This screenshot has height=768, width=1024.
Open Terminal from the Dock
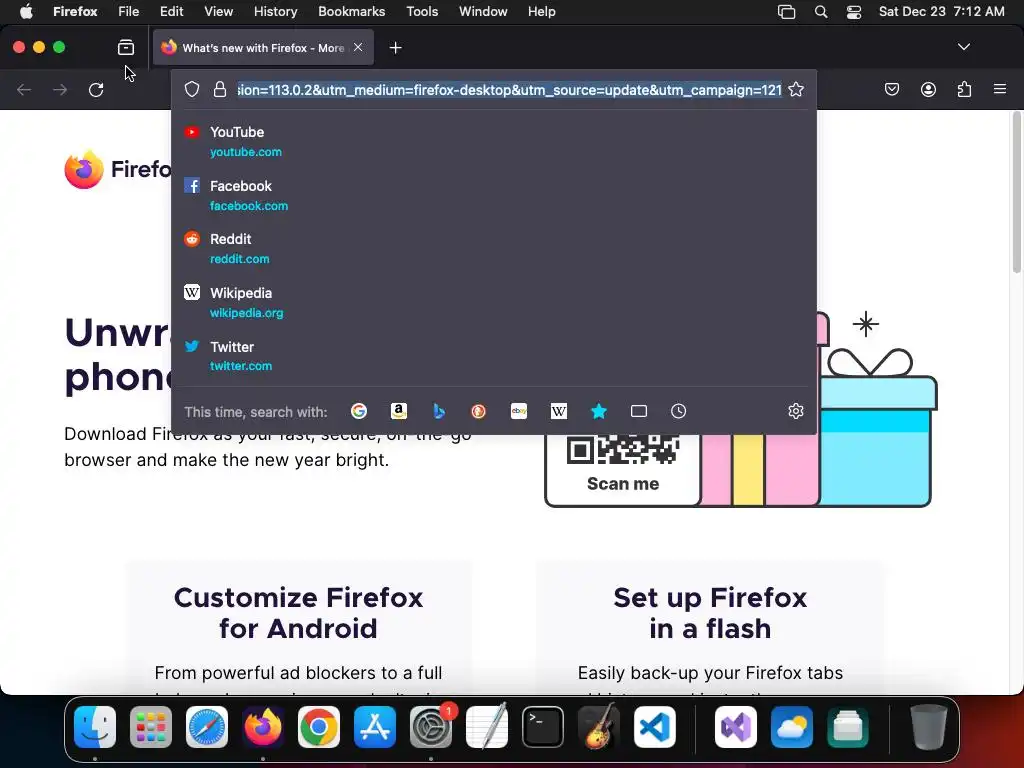coord(543,727)
